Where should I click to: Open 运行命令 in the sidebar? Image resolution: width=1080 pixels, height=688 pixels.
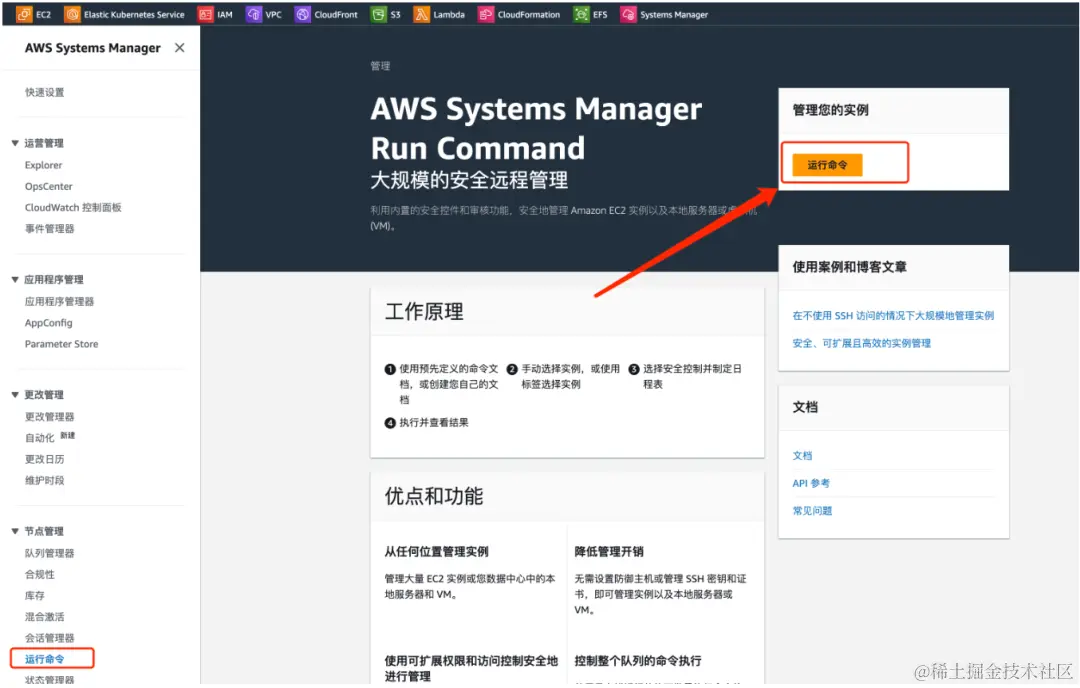coord(45,659)
